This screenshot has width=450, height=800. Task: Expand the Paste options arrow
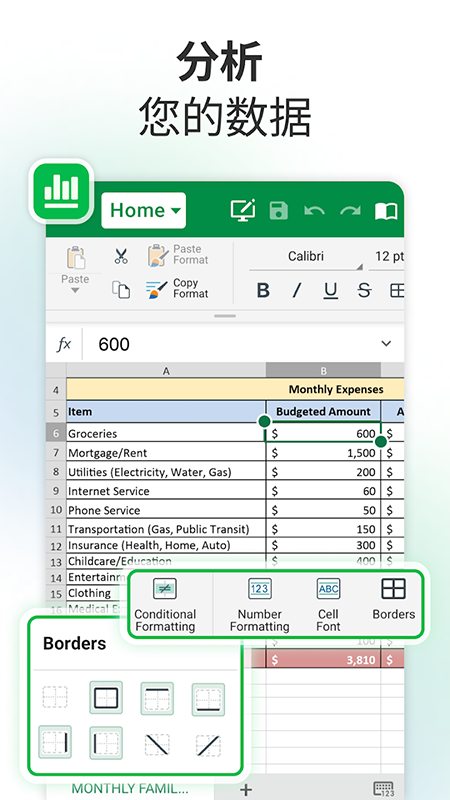75,290
